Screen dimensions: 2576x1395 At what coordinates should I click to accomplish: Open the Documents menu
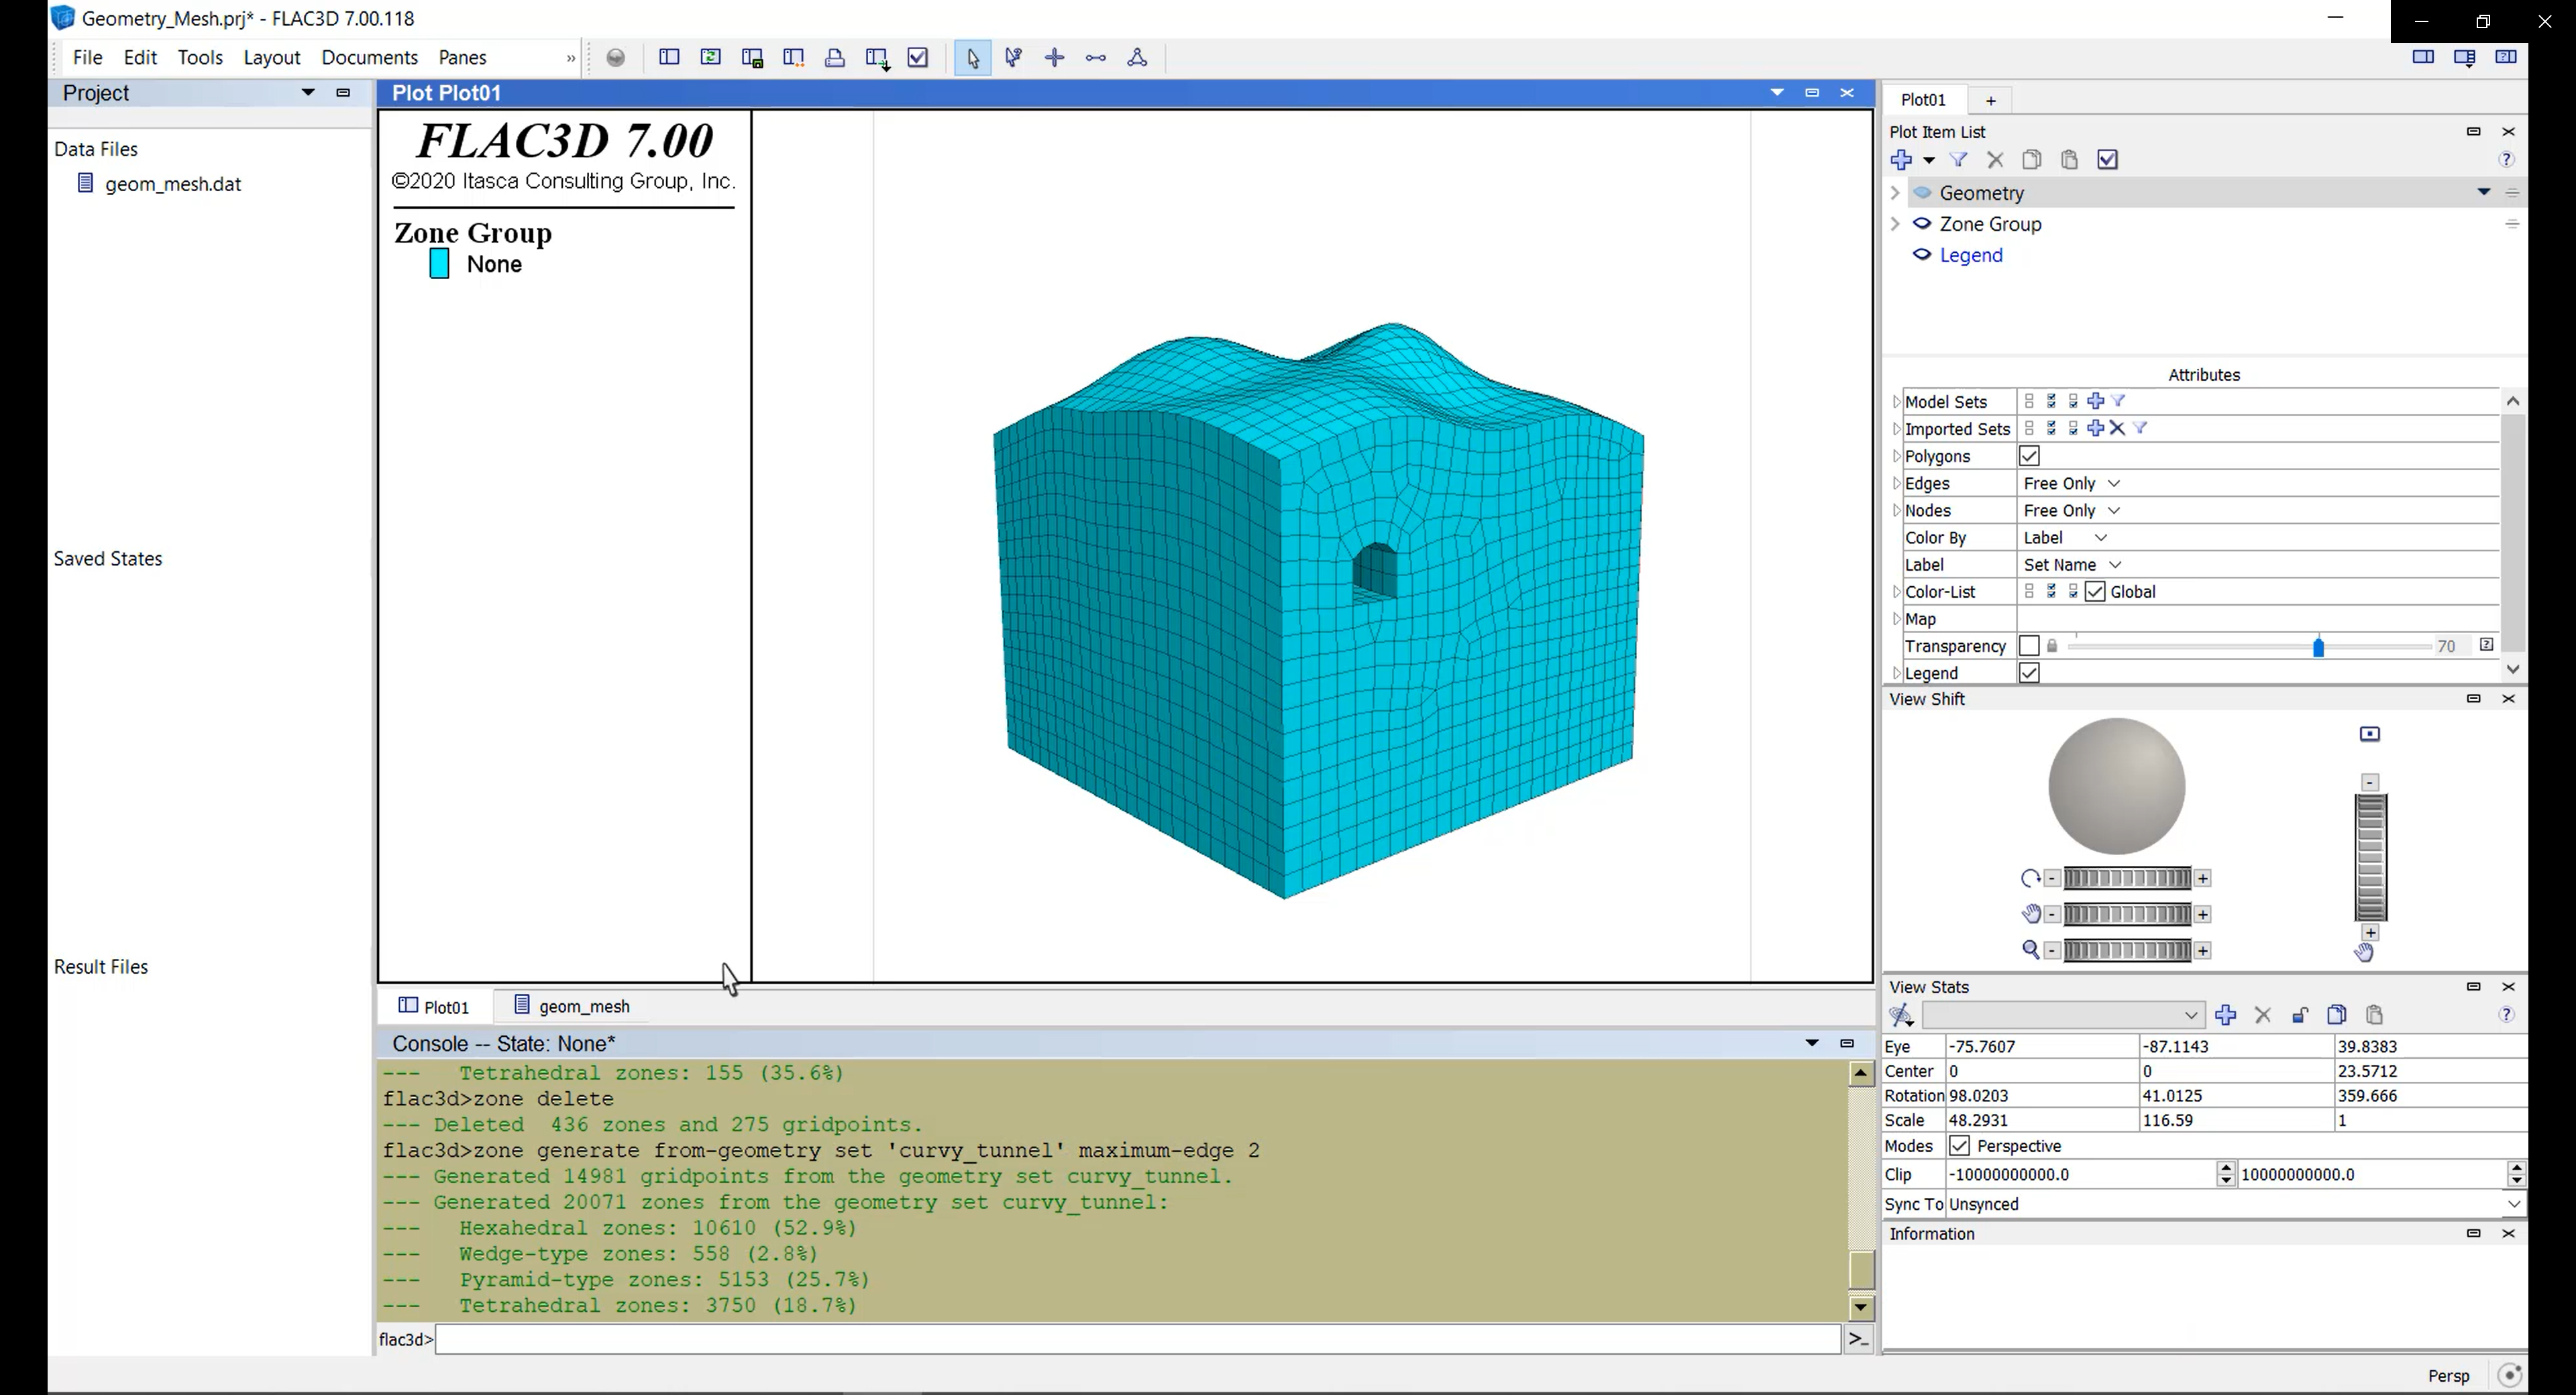pos(369,57)
